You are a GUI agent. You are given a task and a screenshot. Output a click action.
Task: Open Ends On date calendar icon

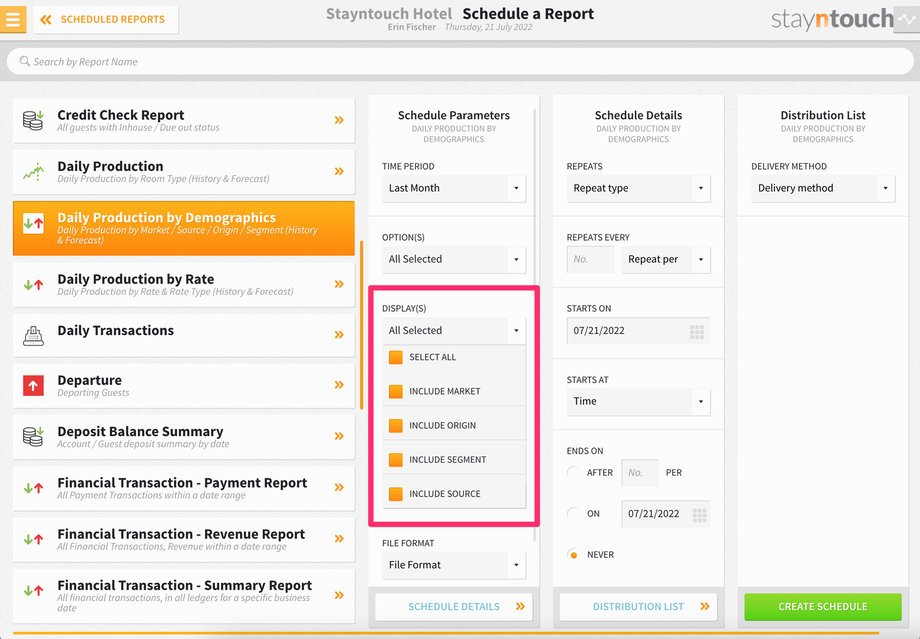[x=699, y=515]
